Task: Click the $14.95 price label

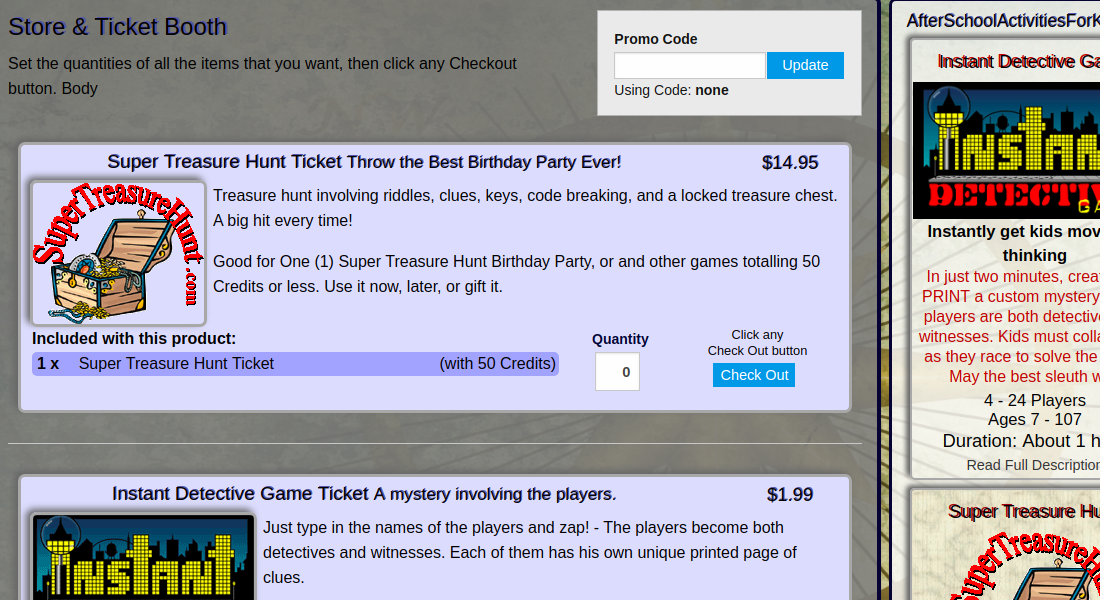Action: [x=790, y=163]
